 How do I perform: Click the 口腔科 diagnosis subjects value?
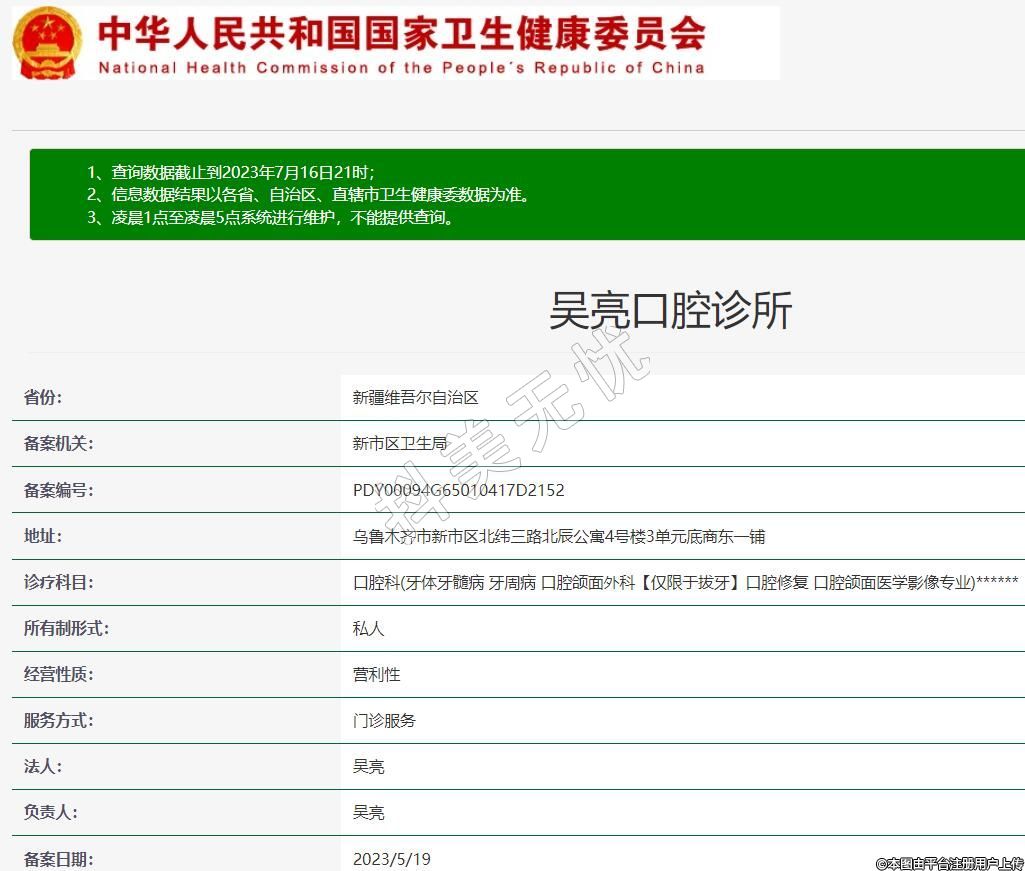click(685, 582)
